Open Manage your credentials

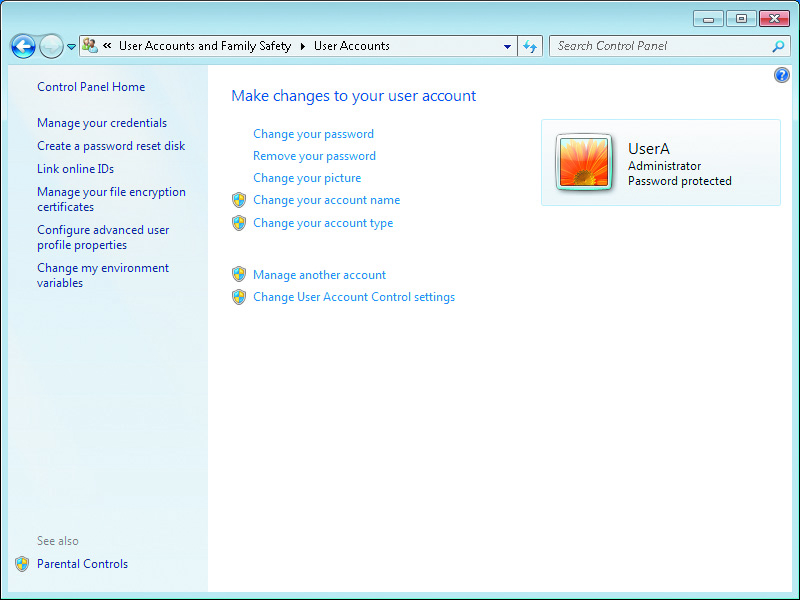102,123
